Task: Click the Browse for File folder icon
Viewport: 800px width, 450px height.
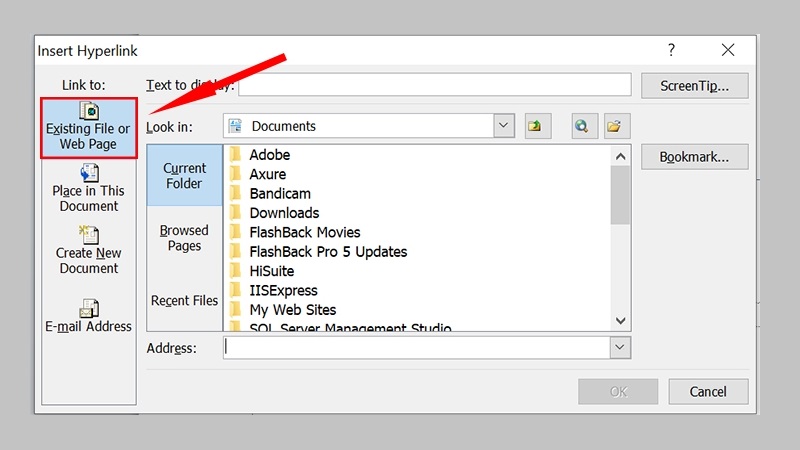Action: click(615, 126)
